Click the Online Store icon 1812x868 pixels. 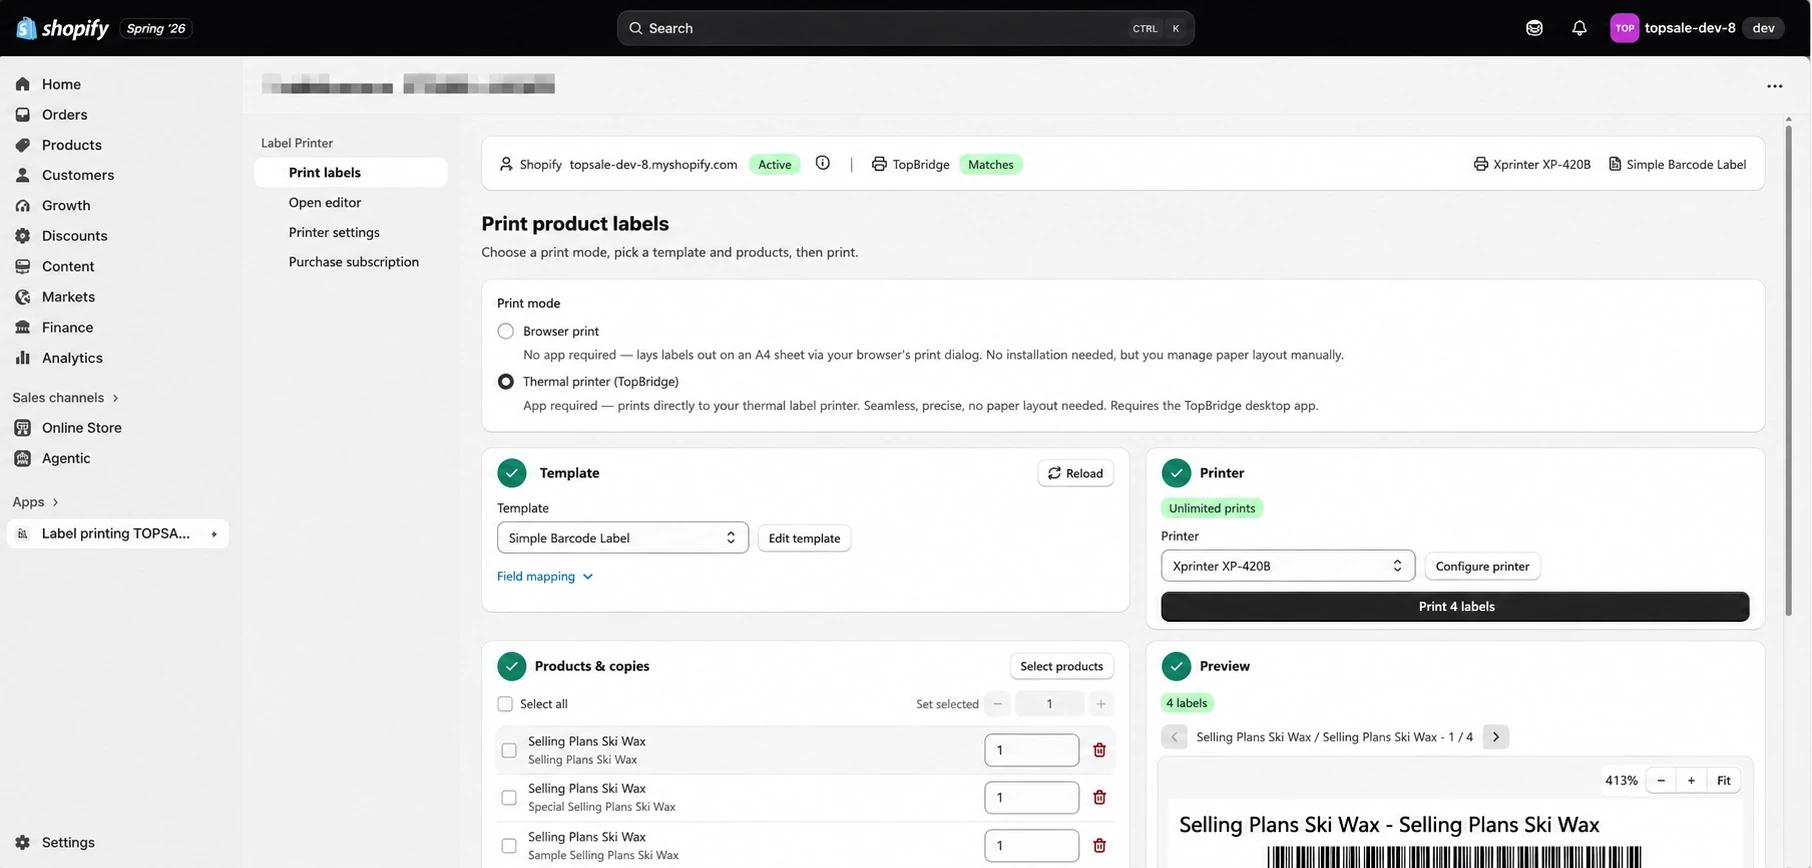click(x=23, y=428)
